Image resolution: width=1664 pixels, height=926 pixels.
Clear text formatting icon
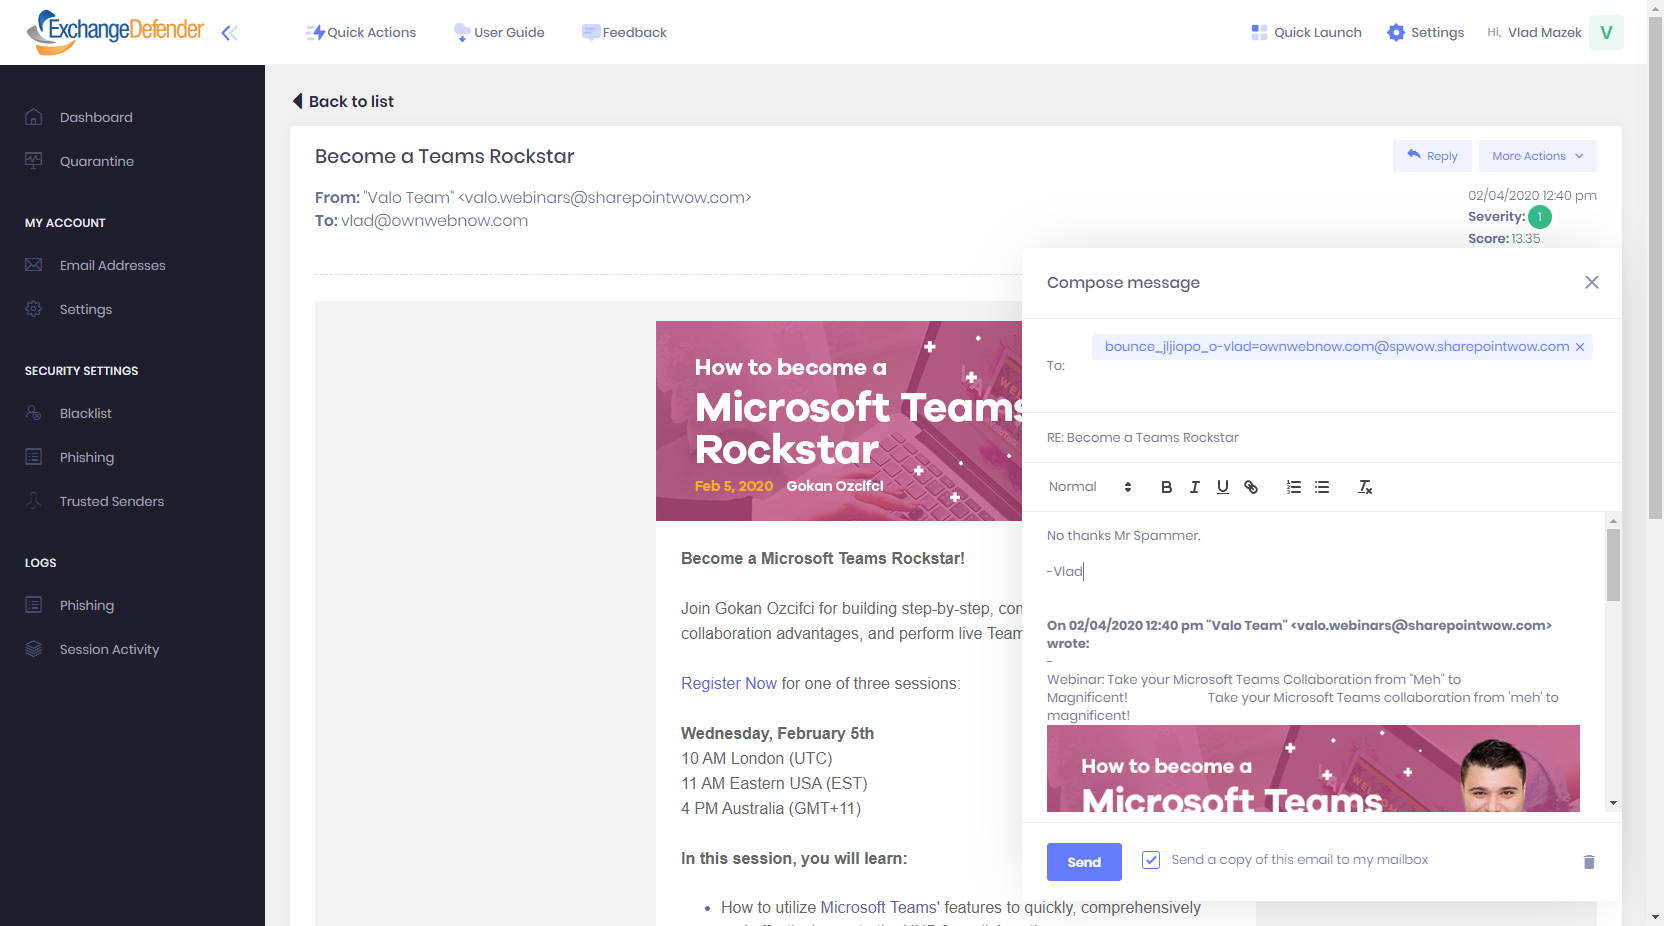point(1365,487)
